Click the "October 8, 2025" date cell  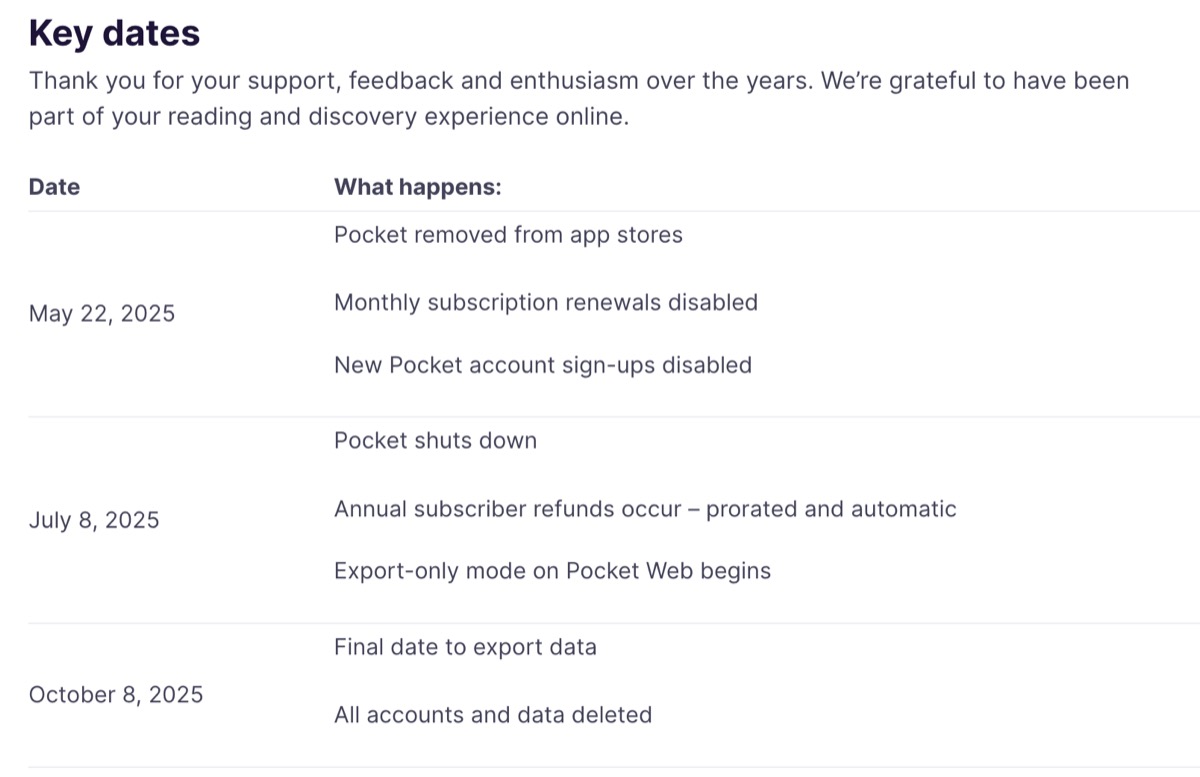point(115,695)
